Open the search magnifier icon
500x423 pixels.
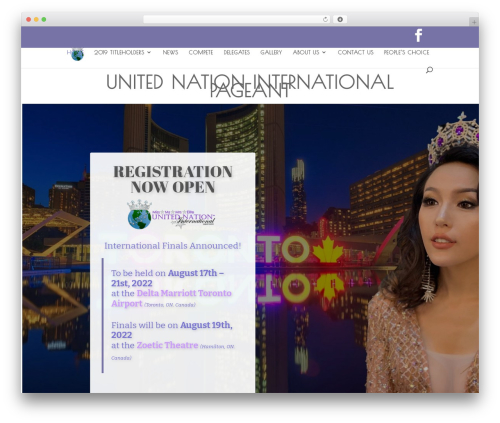pyautogui.click(x=429, y=70)
